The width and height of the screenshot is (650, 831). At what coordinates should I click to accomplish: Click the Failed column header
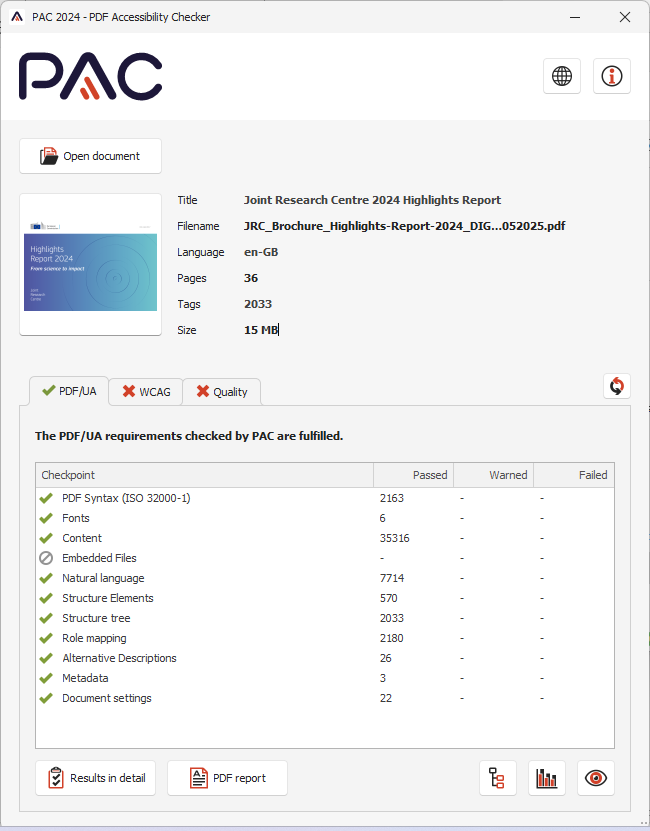pos(574,475)
